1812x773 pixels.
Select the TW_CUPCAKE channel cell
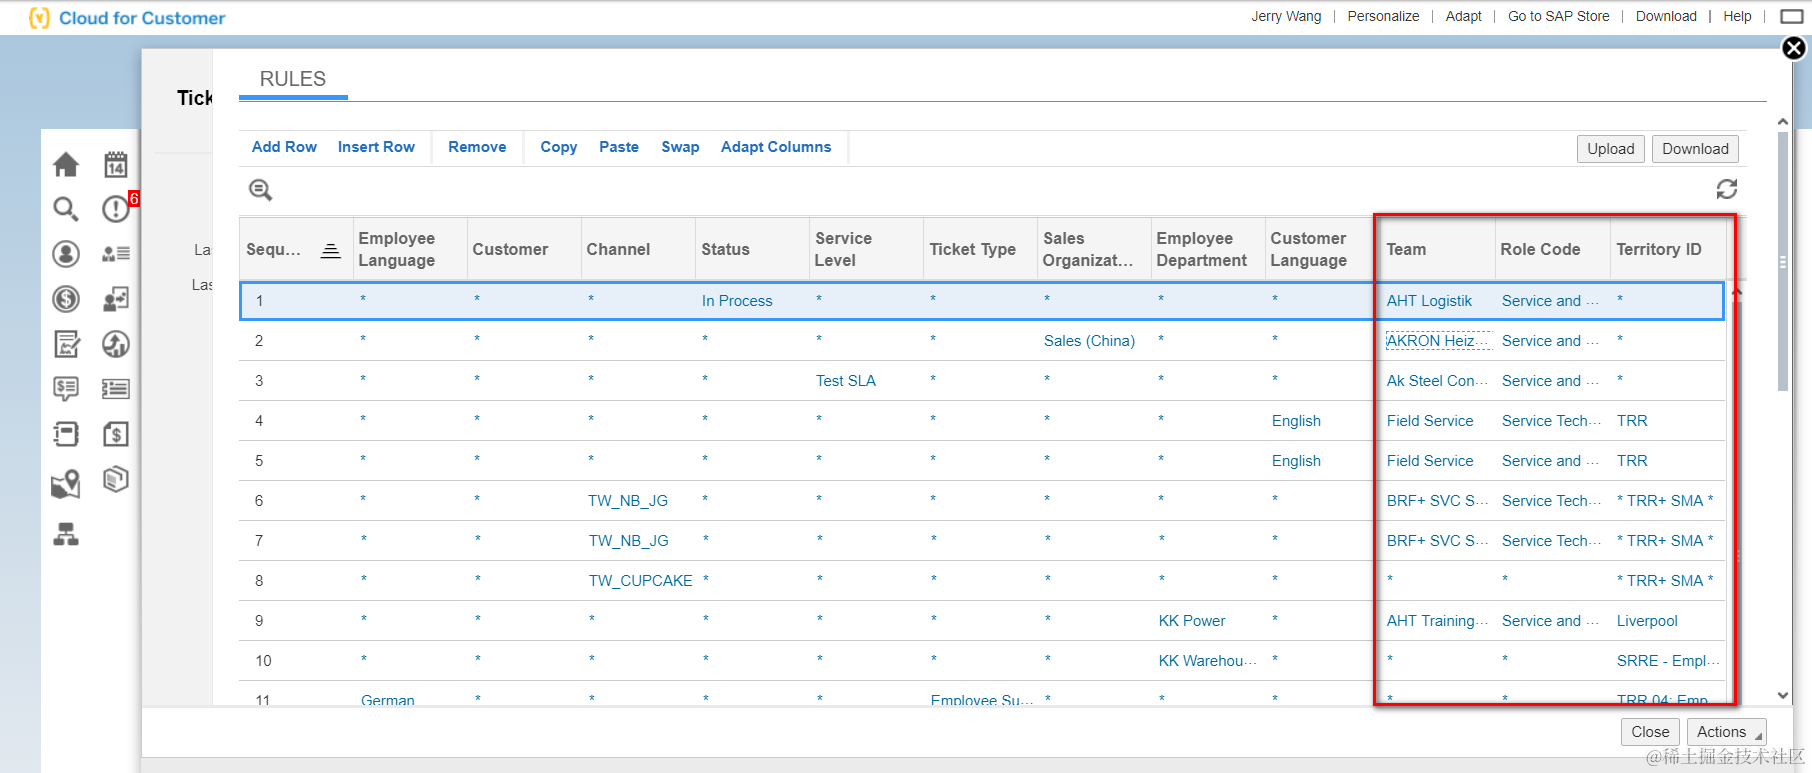[640, 581]
